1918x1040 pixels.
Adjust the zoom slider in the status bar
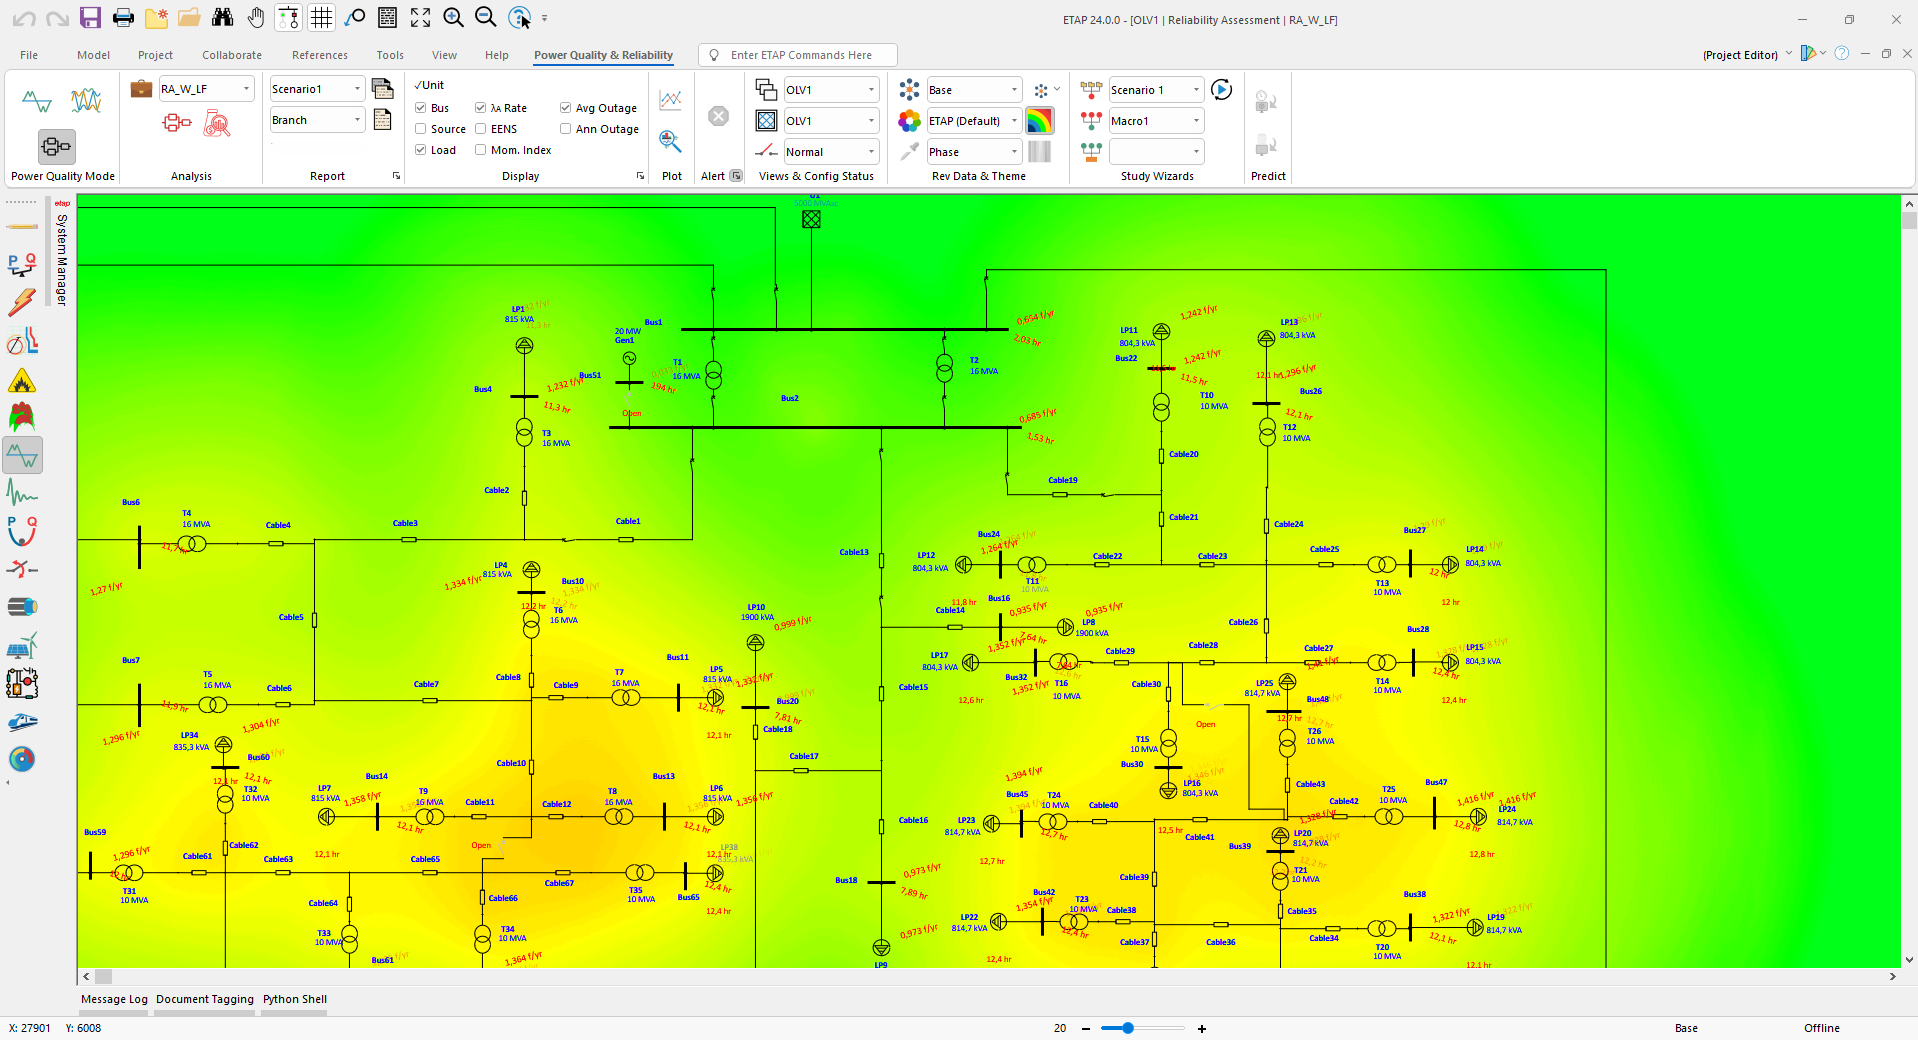[1128, 1029]
